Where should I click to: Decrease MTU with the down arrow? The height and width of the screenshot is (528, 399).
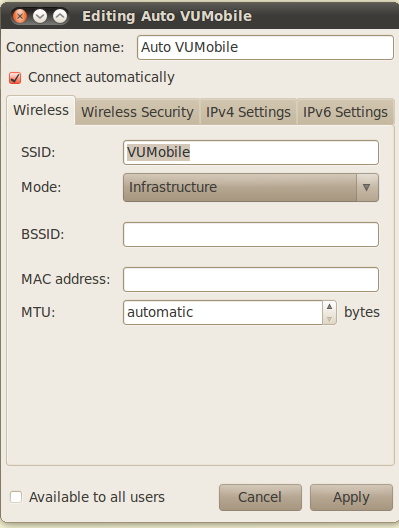click(330, 319)
